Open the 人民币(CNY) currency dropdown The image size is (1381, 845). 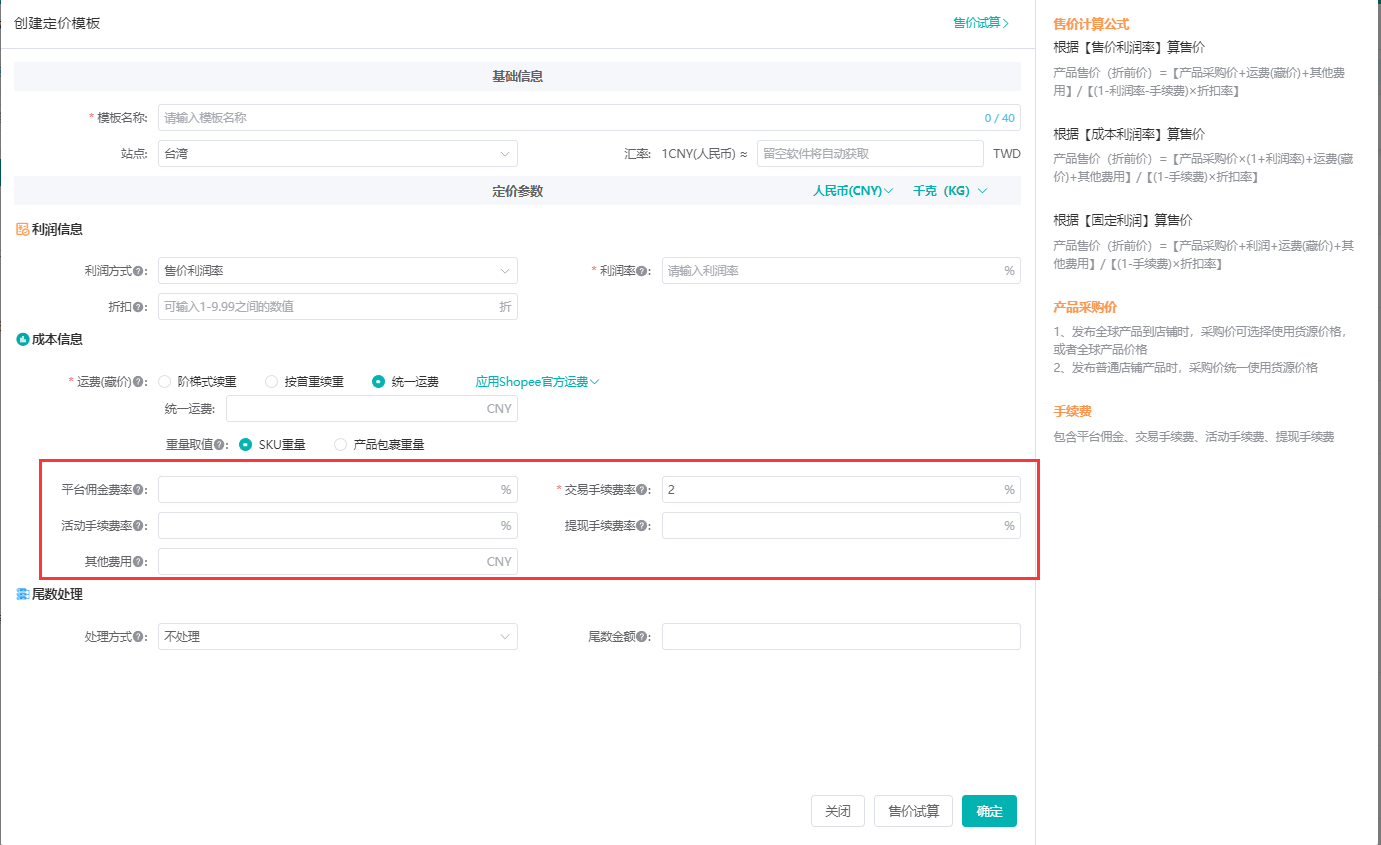pos(853,191)
